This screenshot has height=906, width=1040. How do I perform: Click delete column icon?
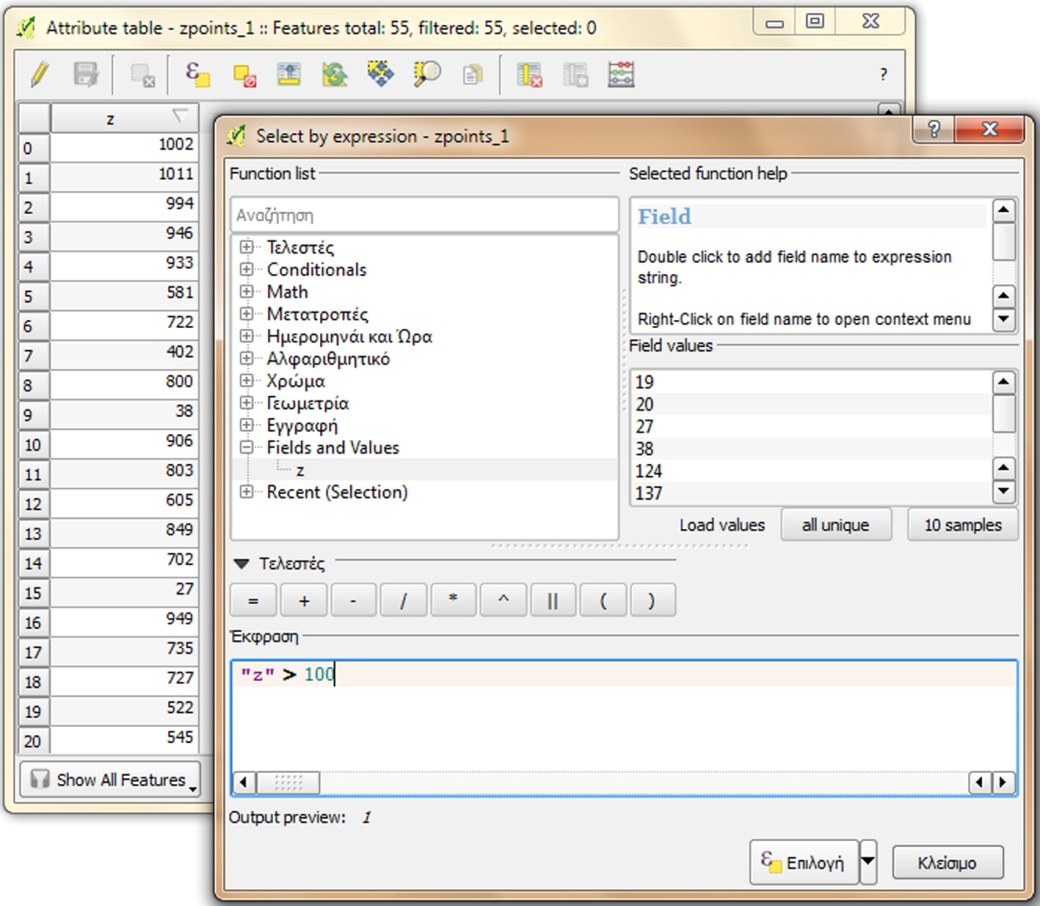[529, 74]
